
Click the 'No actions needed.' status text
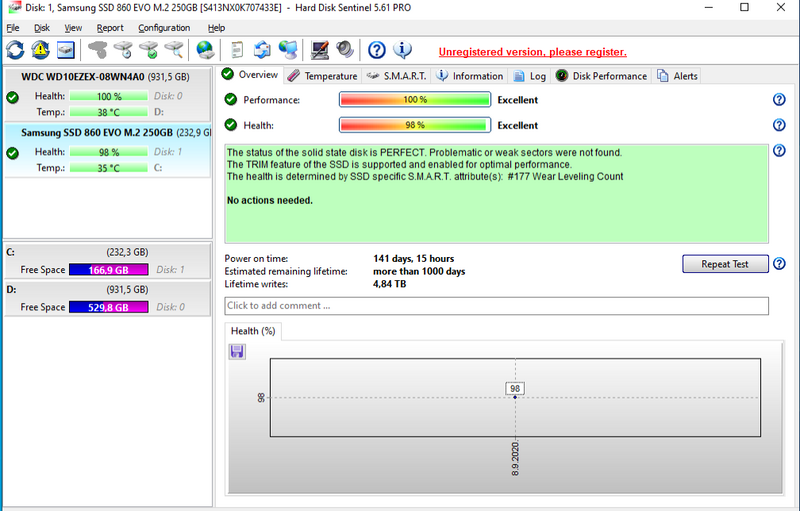[x=269, y=200]
